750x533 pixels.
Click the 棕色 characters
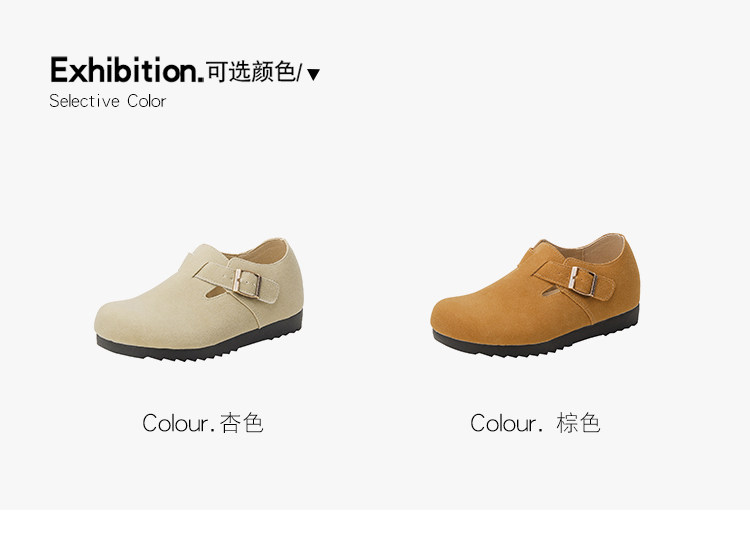[x=578, y=423]
